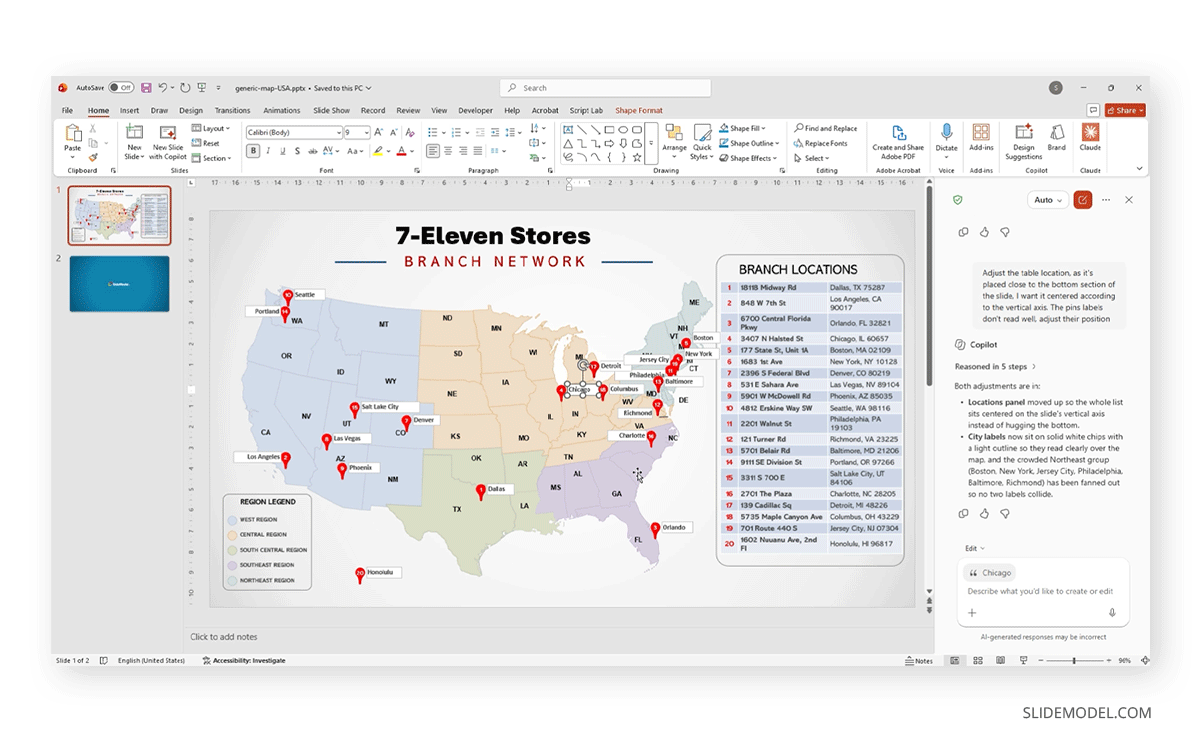Click New Slide with Copilot

[169, 141]
